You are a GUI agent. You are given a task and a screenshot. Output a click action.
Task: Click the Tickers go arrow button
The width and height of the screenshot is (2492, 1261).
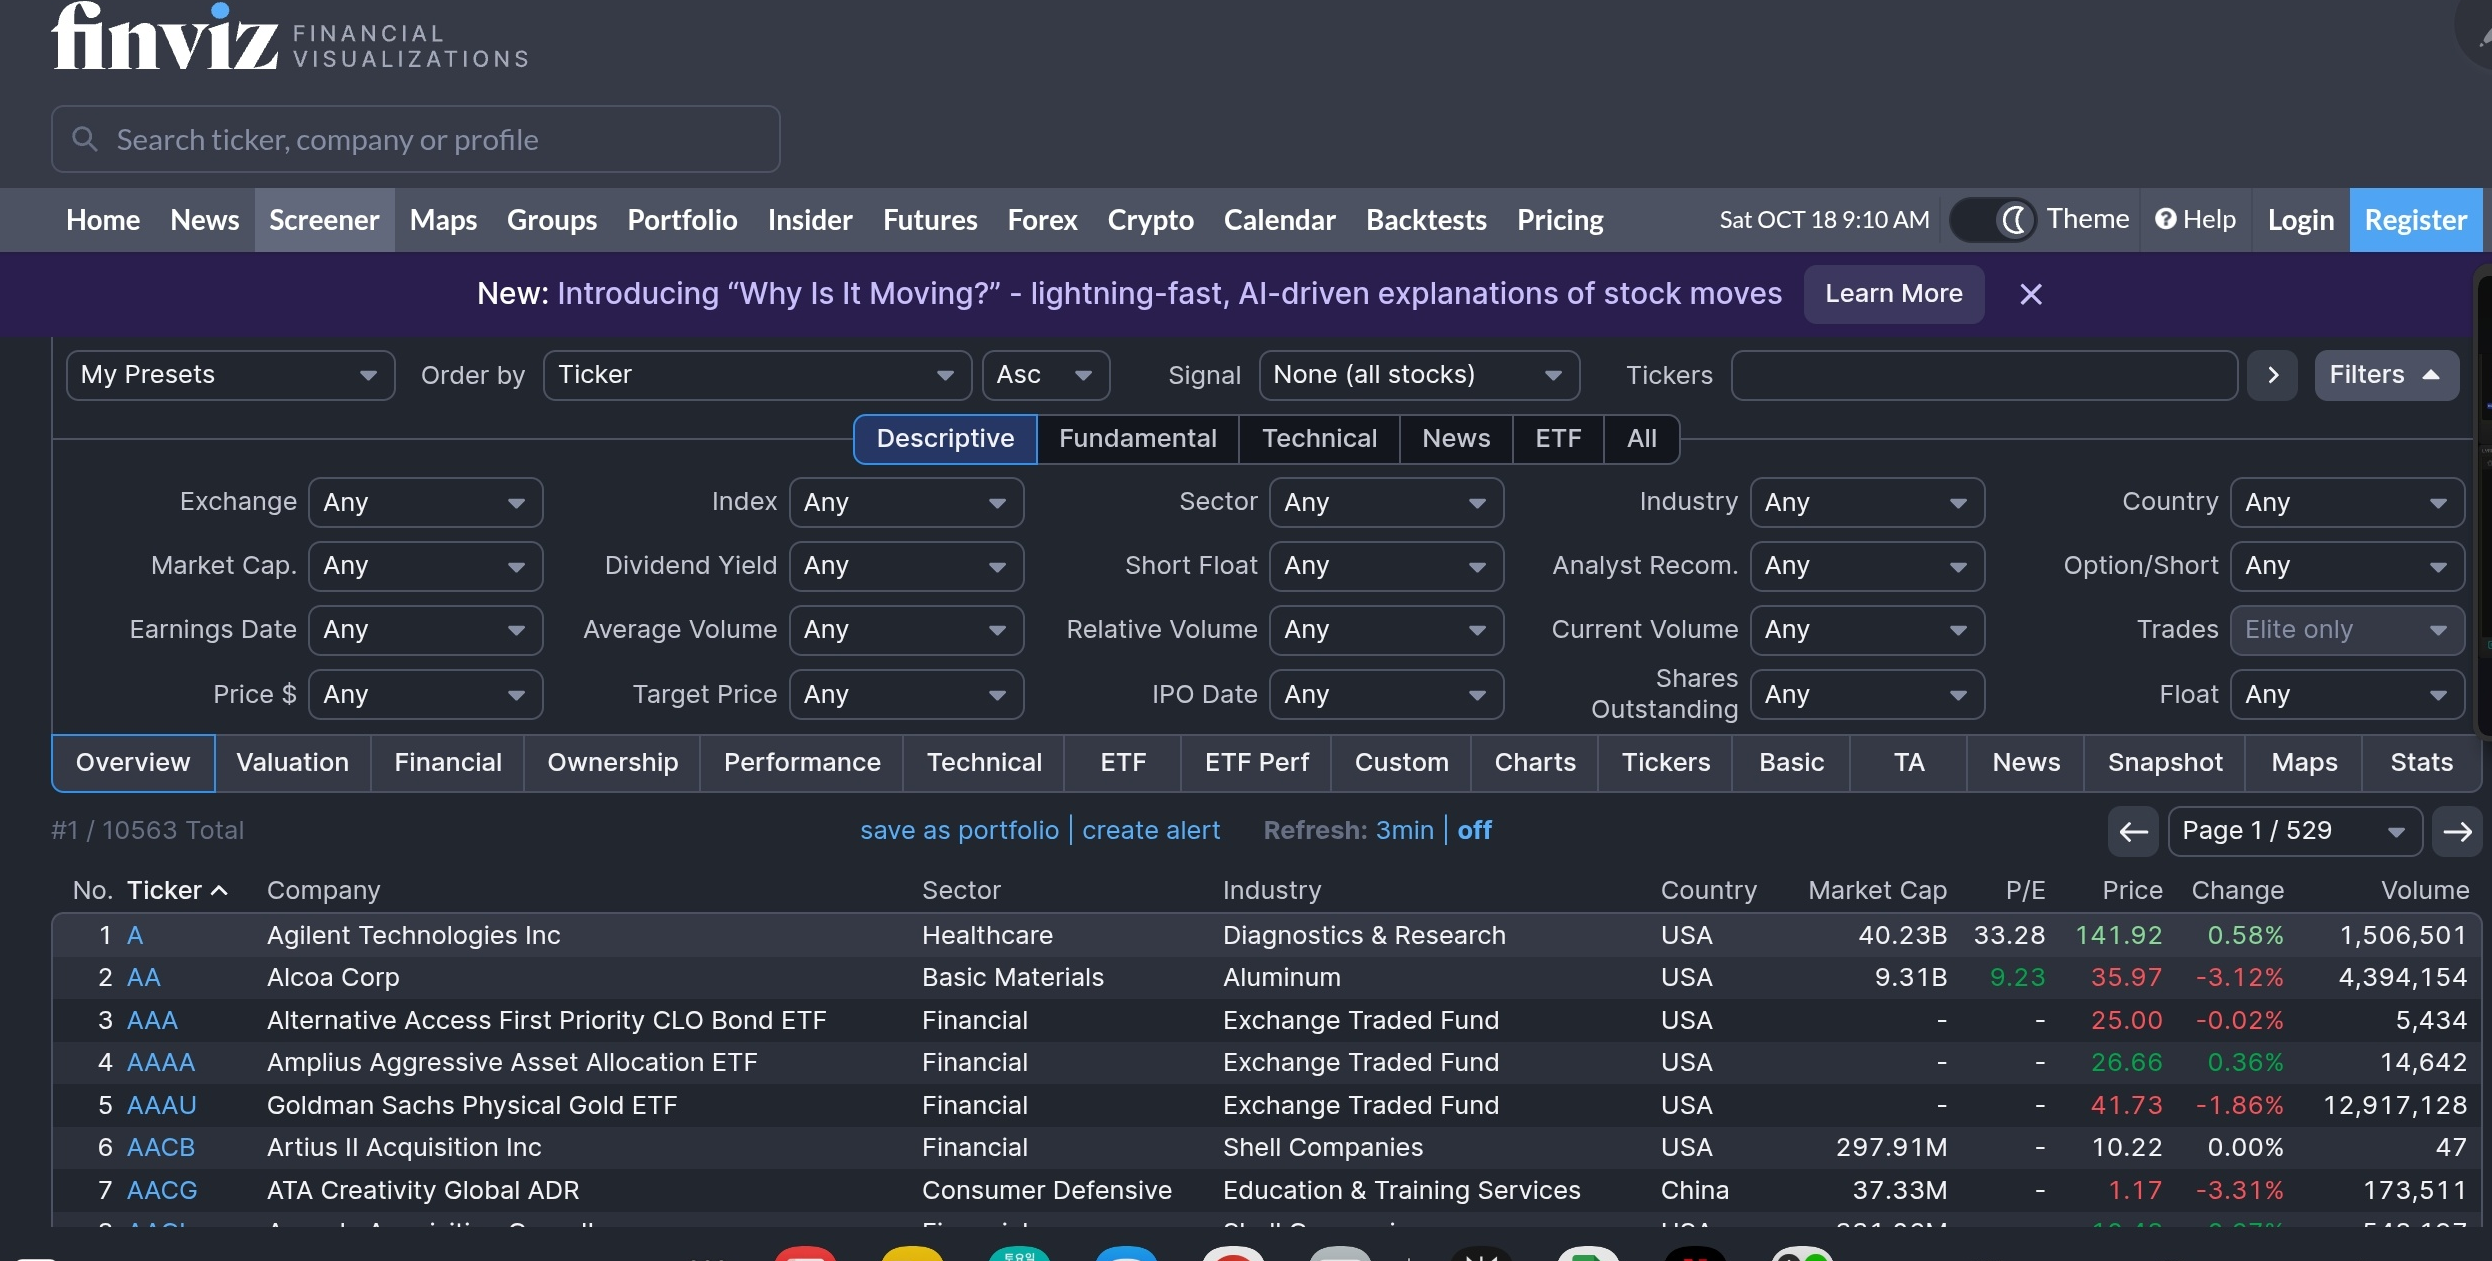(x=2273, y=375)
